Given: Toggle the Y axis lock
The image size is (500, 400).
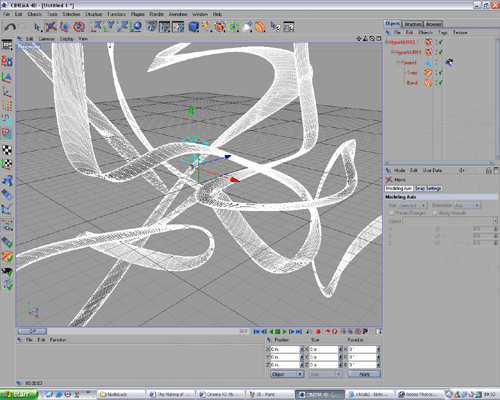Looking at the screenshot, I should 110,27.
